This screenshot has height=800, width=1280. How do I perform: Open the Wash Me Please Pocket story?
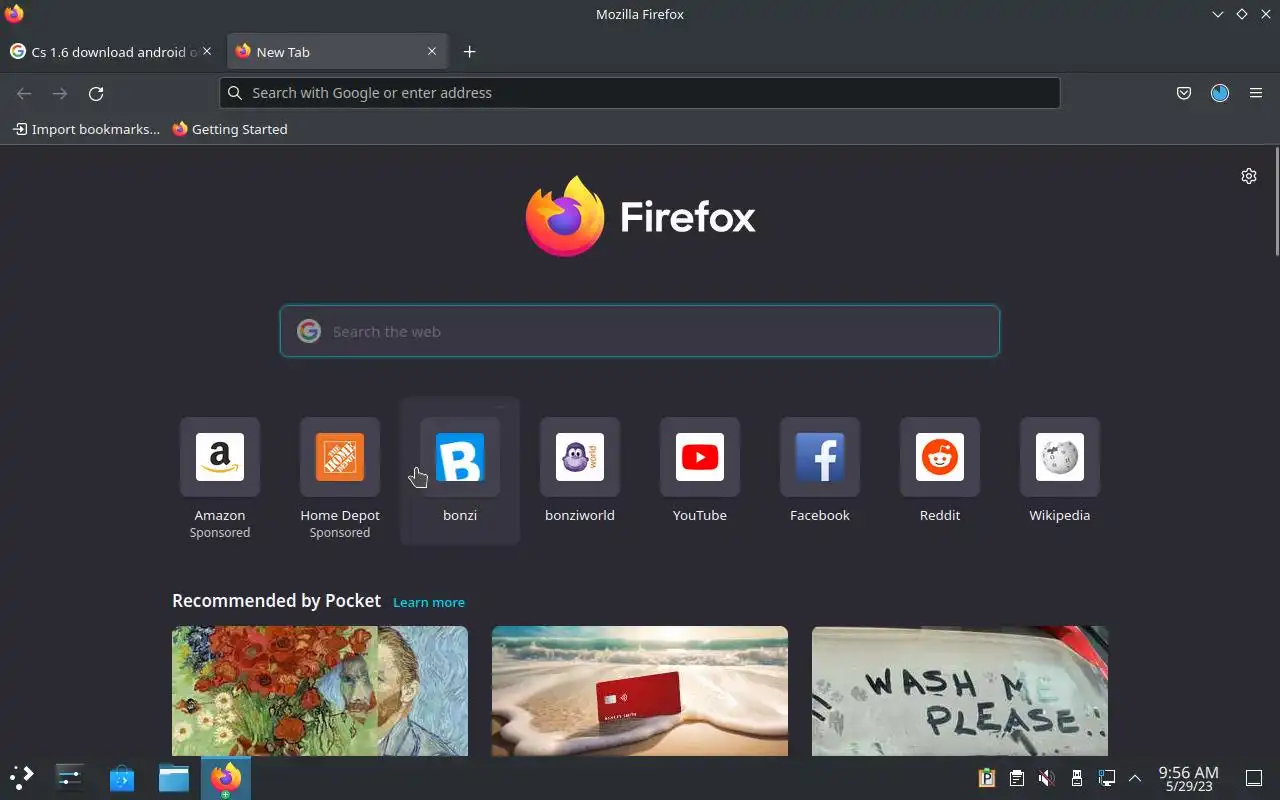(x=960, y=690)
